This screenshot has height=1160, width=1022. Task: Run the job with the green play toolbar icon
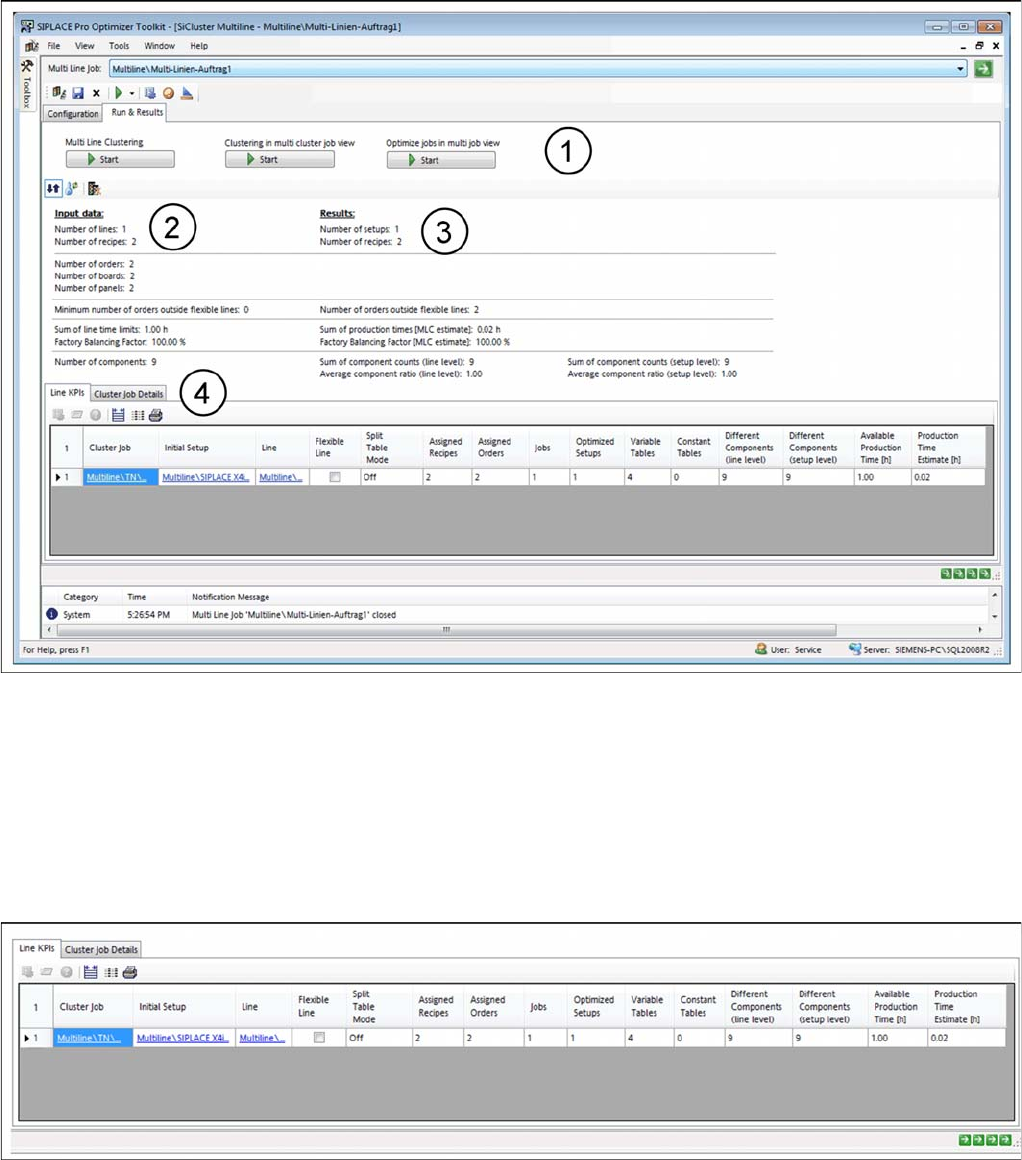[x=118, y=92]
